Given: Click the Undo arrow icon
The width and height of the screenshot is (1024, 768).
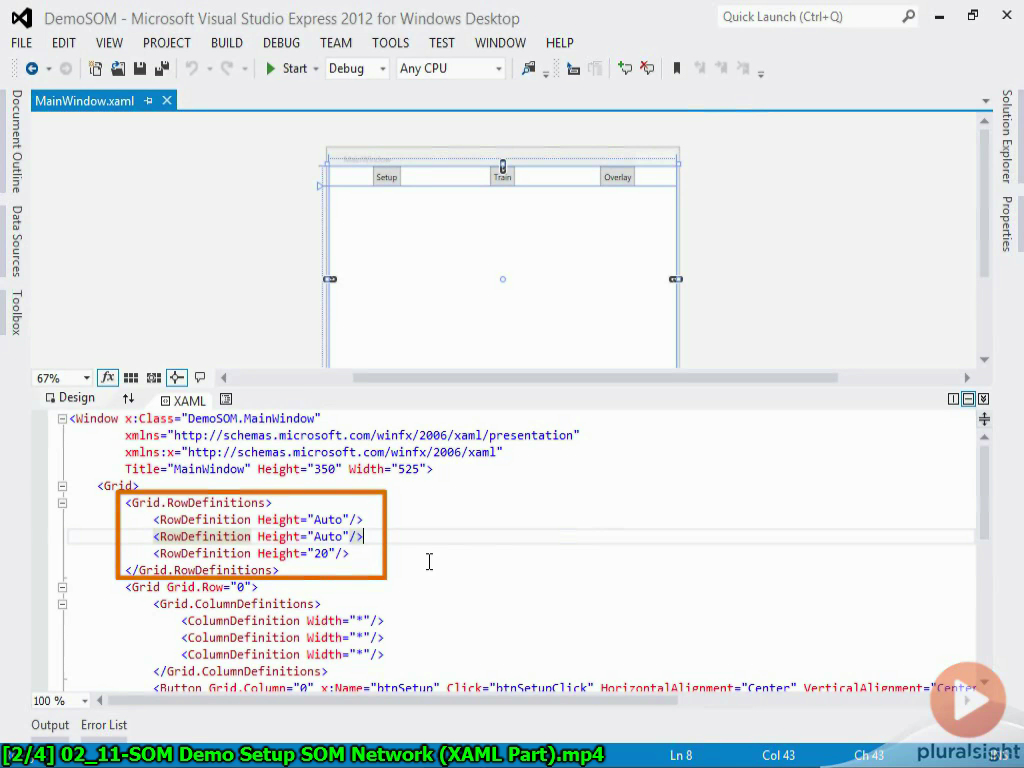Looking at the screenshot, I should pyautogui.click(x=191, y=68).
